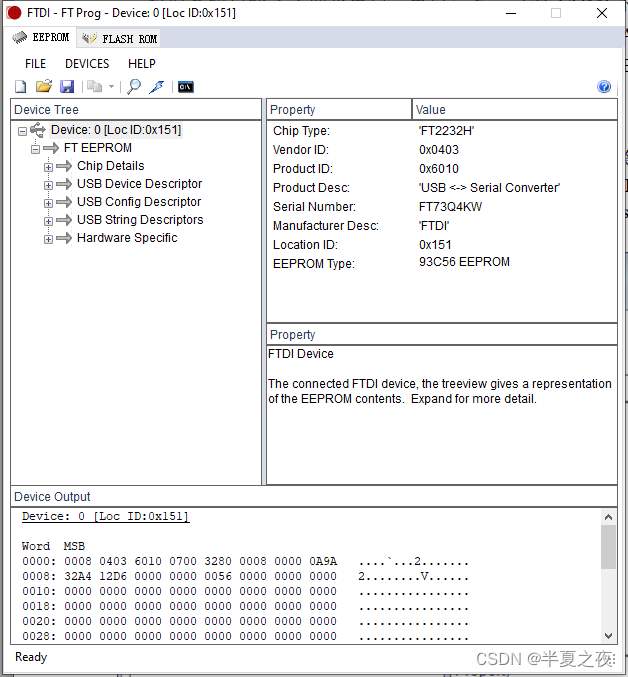This screenshot has height=677, width=628.
Task: Program devices using the lightning bolt icon
Action: pos(156,87)
